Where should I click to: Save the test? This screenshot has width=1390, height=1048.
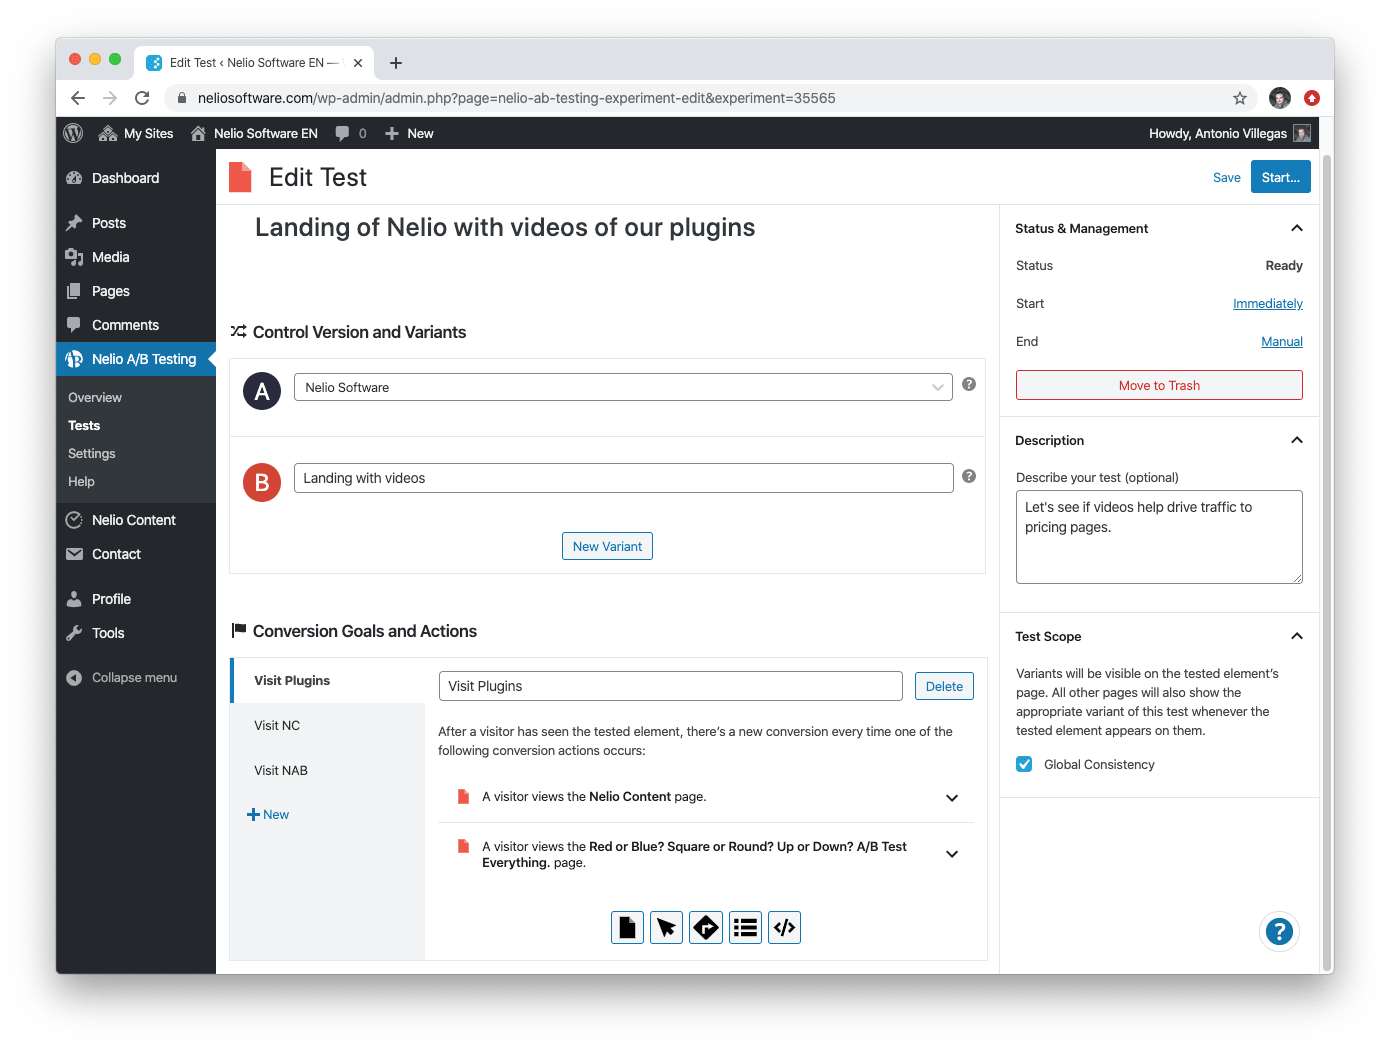pos(1227,177)
